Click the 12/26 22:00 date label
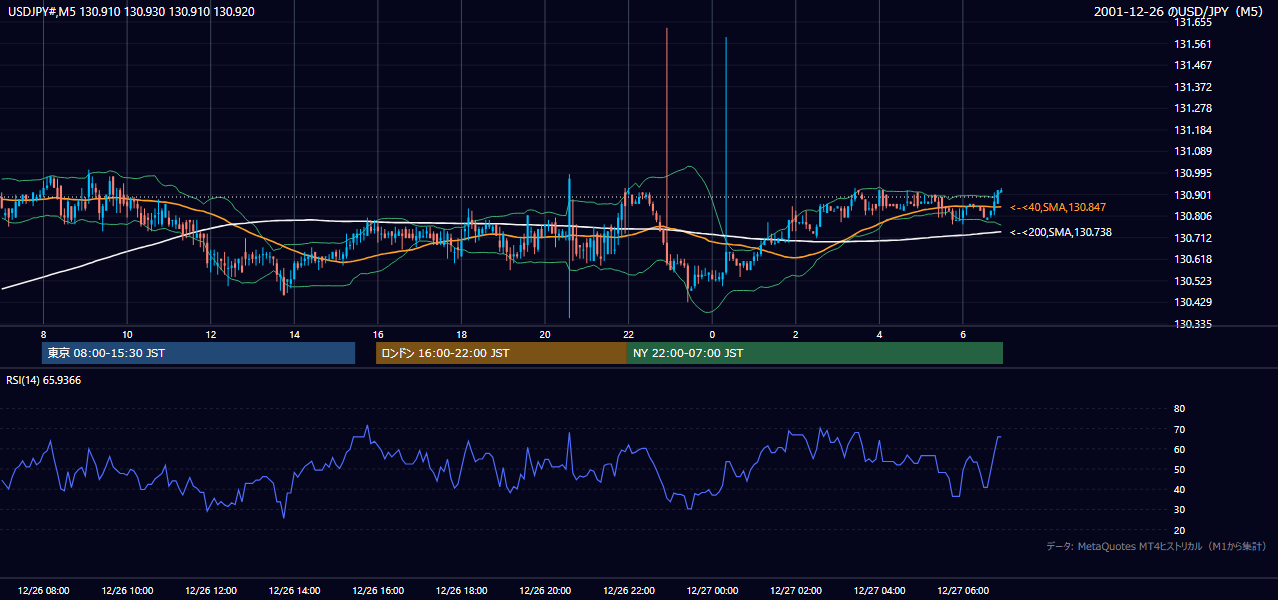This screenshot has width=1278, height=600. [628, 591]
